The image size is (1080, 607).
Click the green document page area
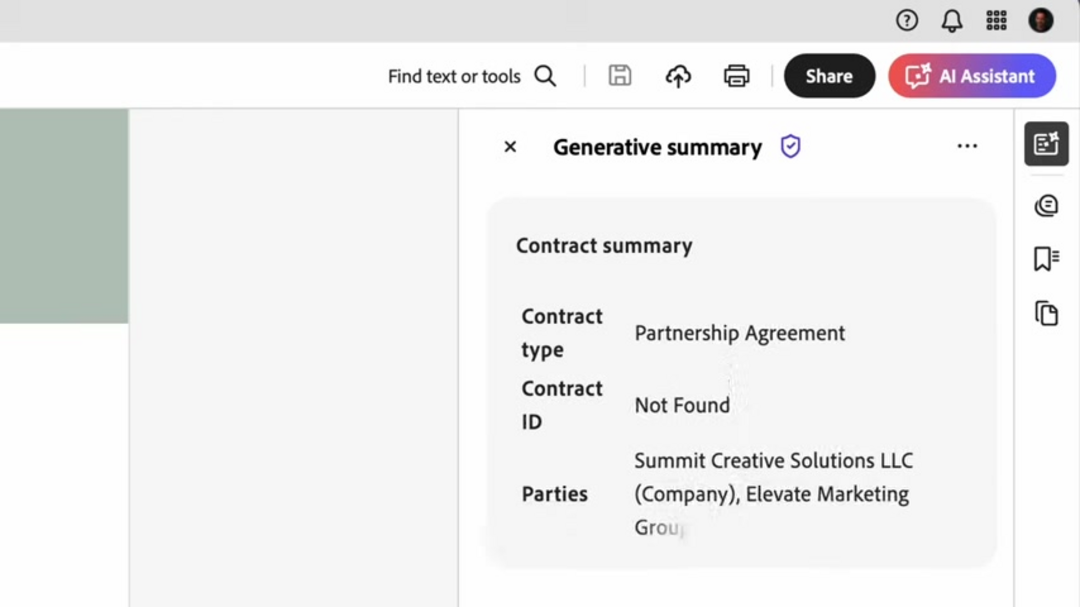pyautogui.click(x=64, y=216)
